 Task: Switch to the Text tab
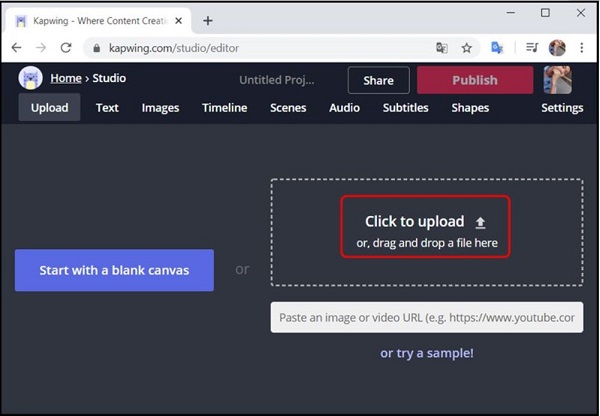[107, 108]
